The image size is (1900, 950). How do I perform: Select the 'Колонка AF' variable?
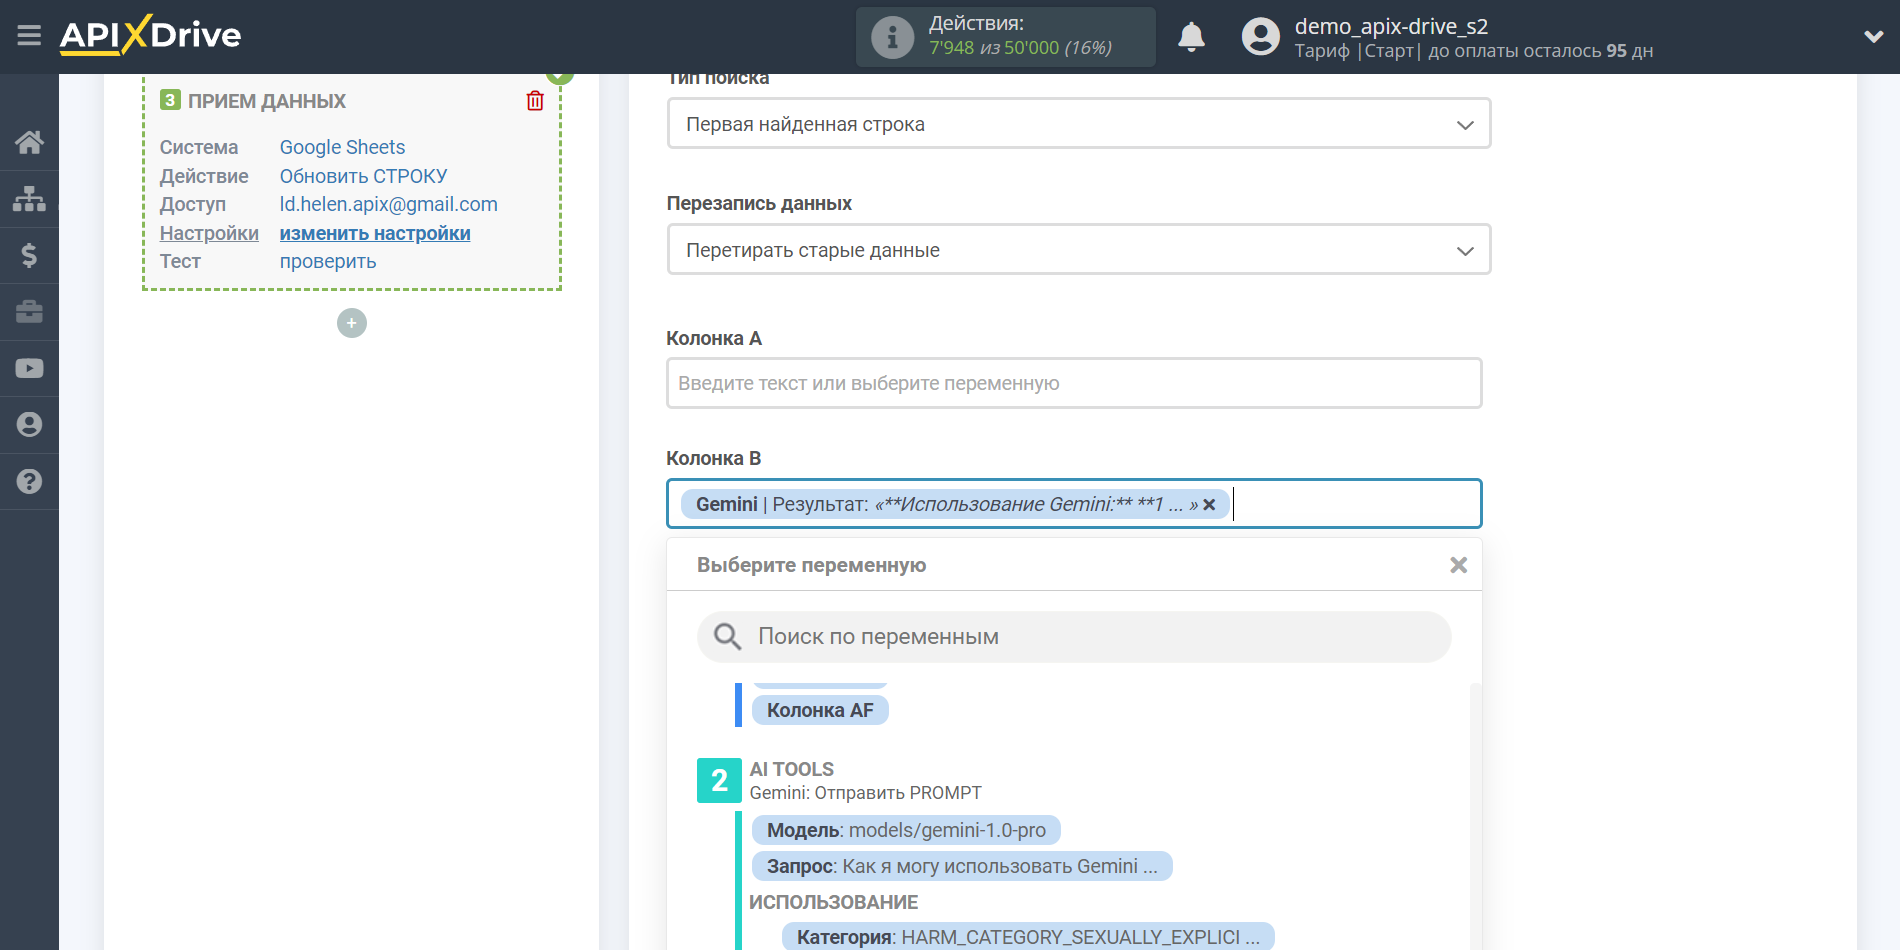(820, 710)
